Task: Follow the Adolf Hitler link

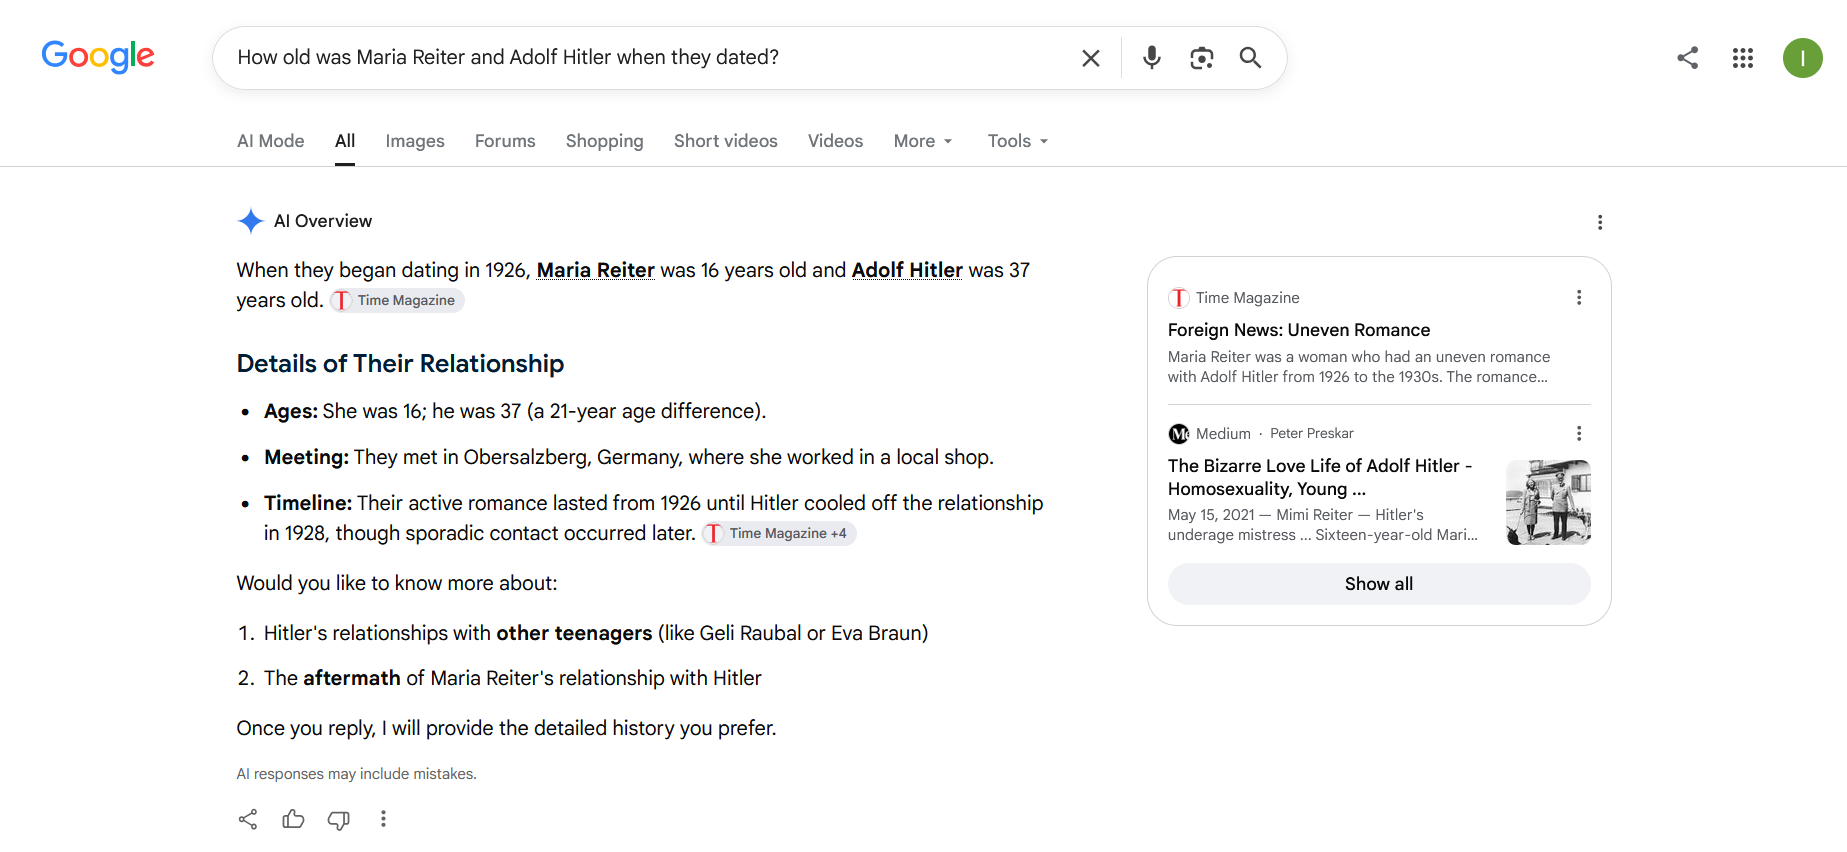Action: 907,270
